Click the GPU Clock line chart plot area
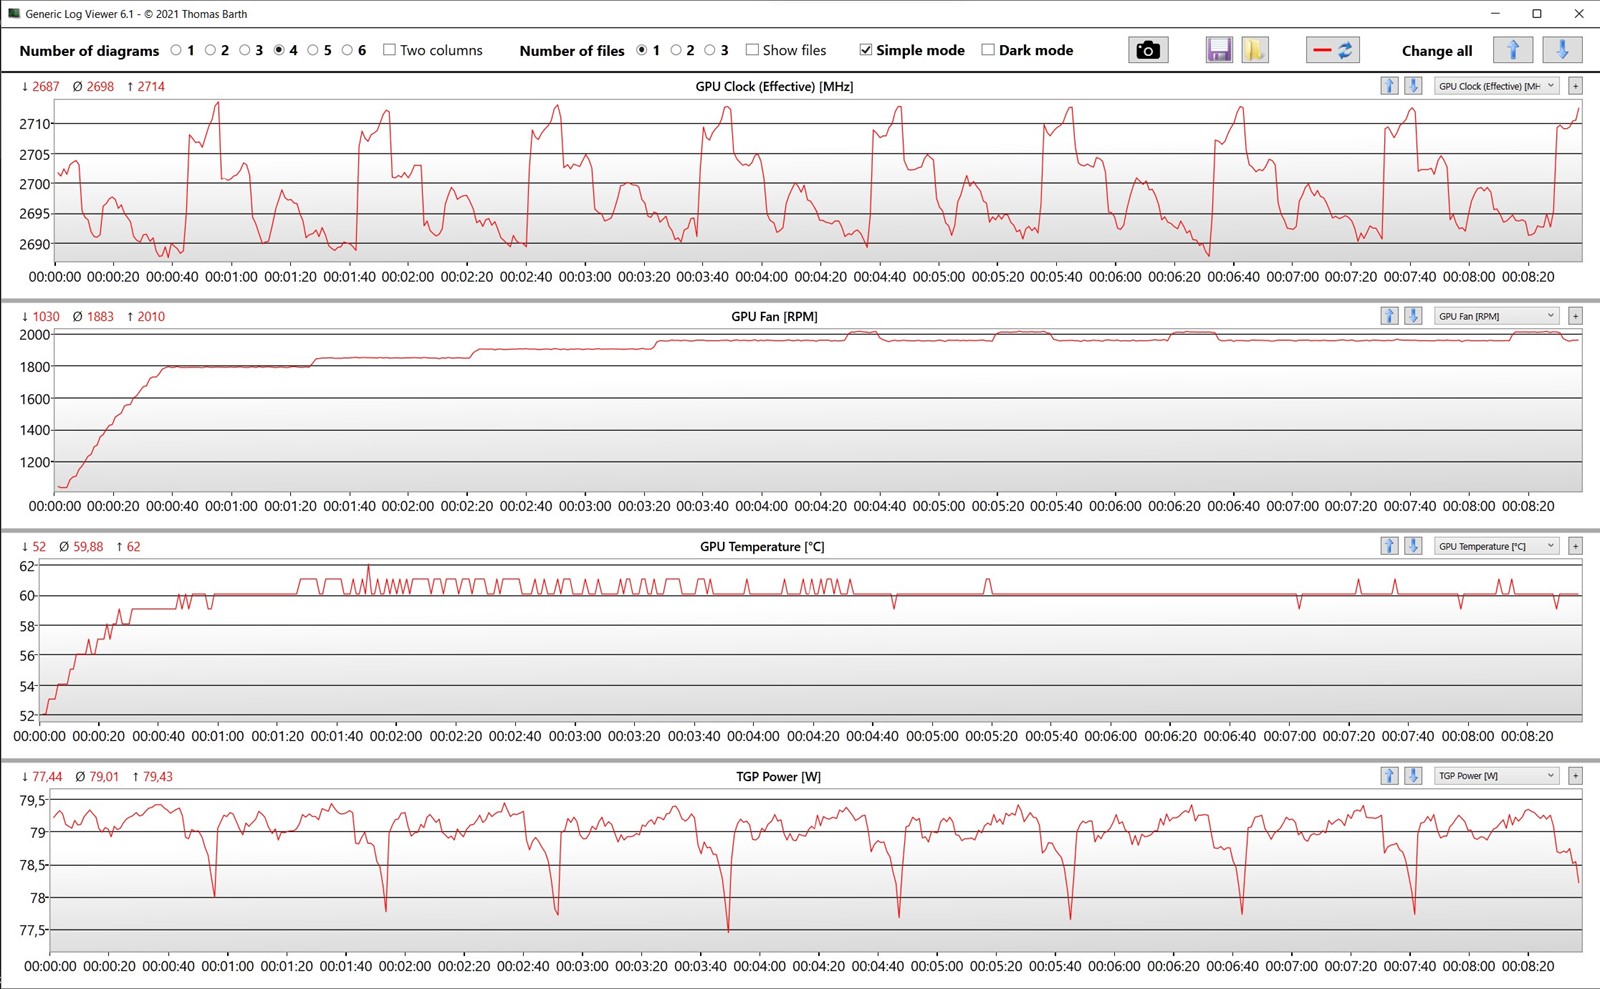Screen dimensions: 1600x989 (x=818, y=180)
